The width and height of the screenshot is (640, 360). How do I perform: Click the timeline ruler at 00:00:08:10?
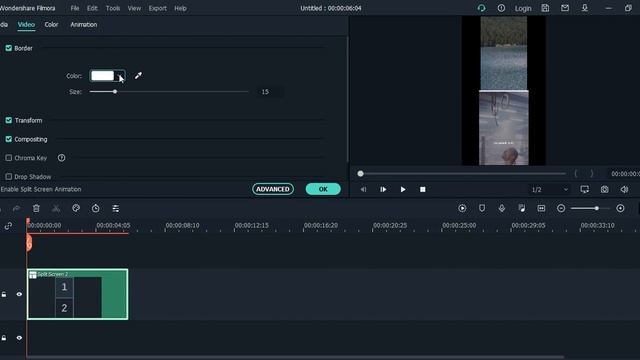pos(182,225)
